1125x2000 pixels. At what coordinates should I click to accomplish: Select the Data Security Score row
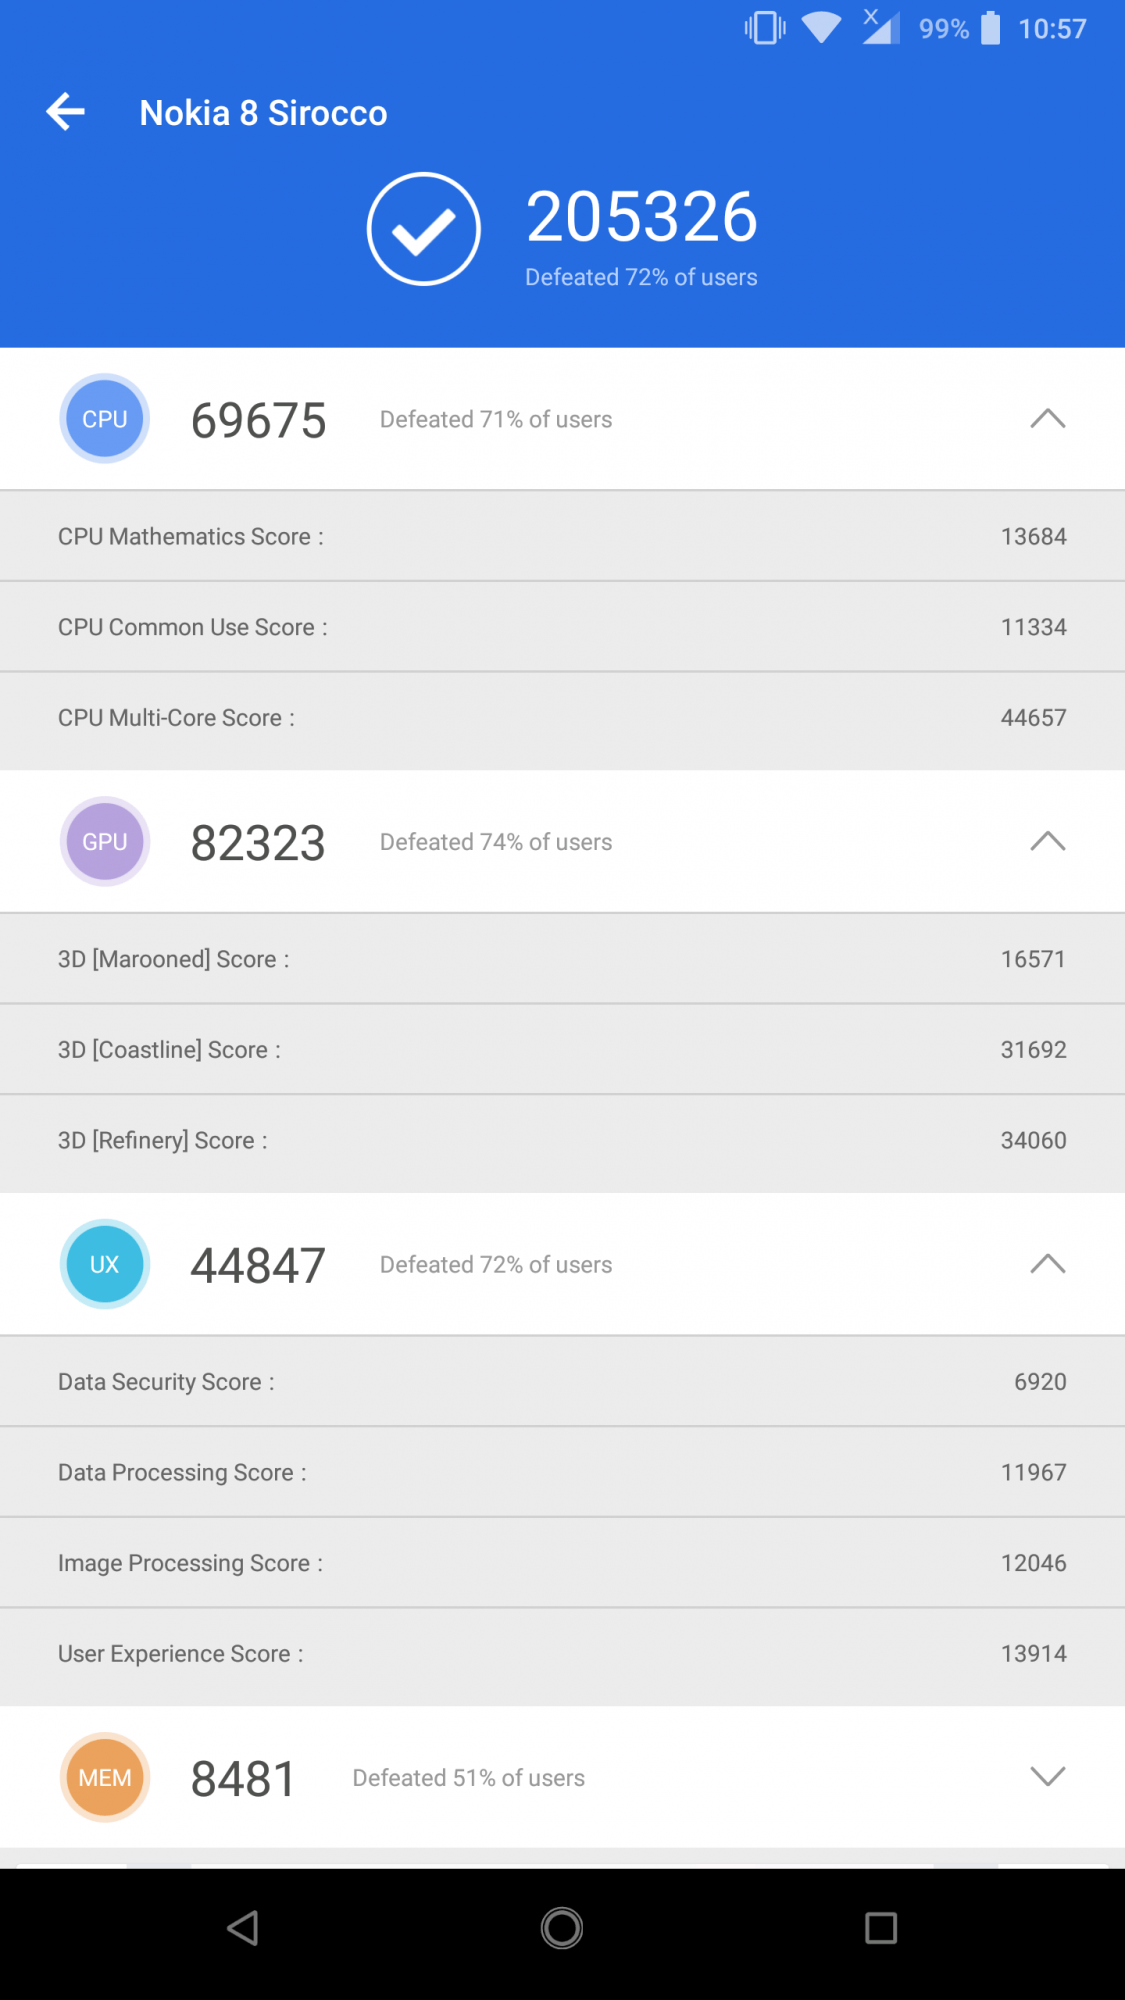(x=562, y=1382)
